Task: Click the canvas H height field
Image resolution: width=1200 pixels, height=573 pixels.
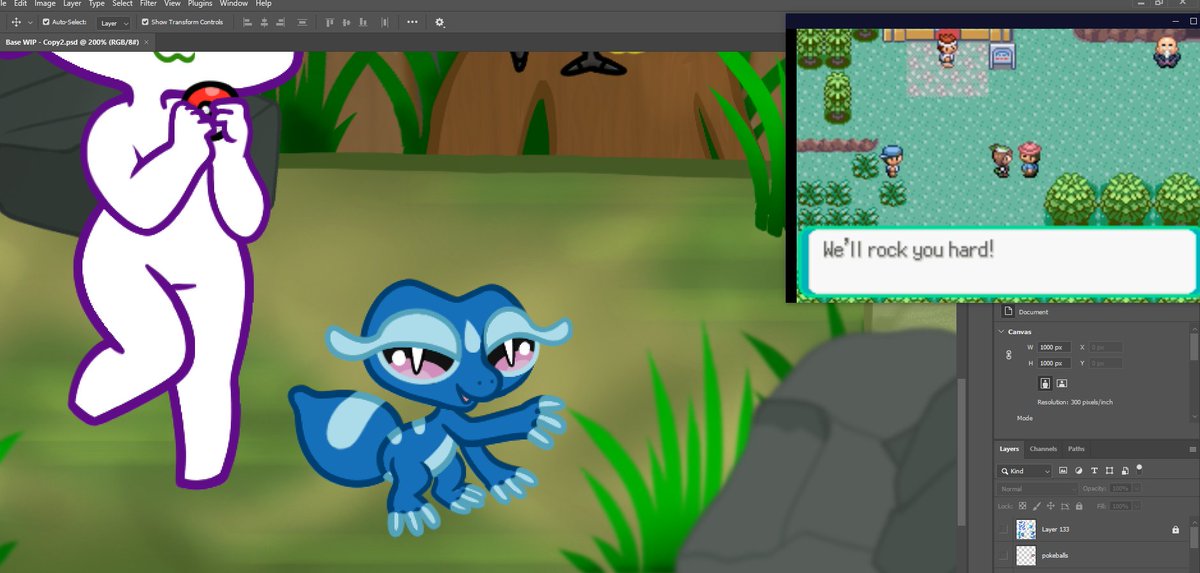Action: (1054, 363)
